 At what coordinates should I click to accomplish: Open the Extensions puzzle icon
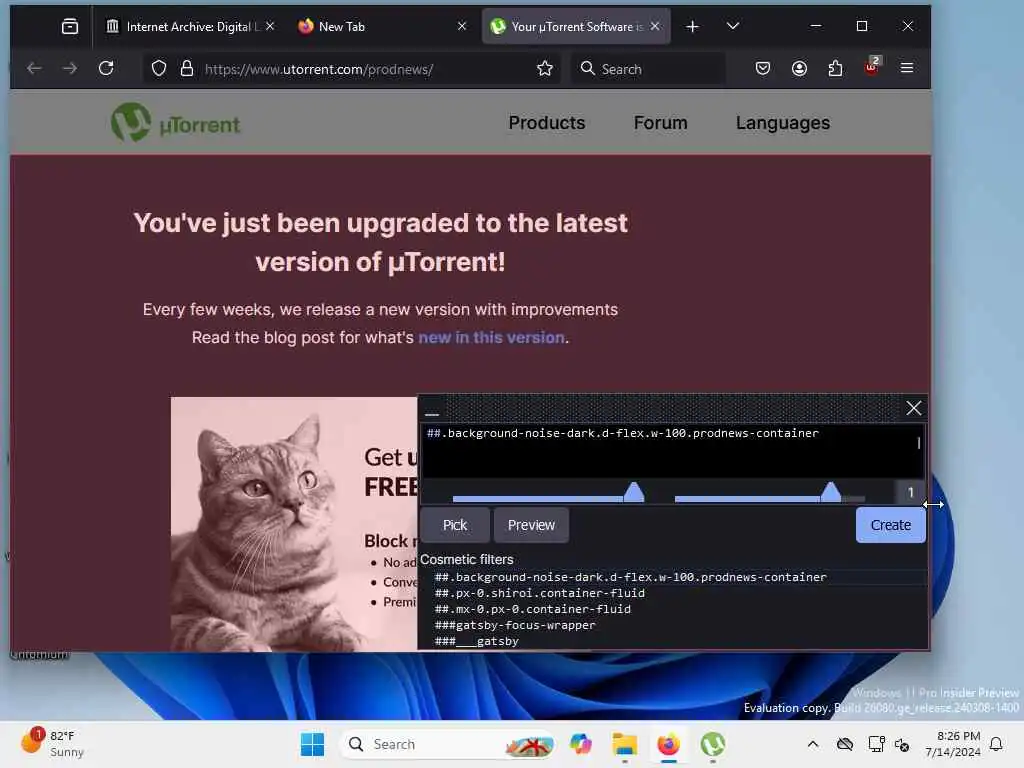835,68
